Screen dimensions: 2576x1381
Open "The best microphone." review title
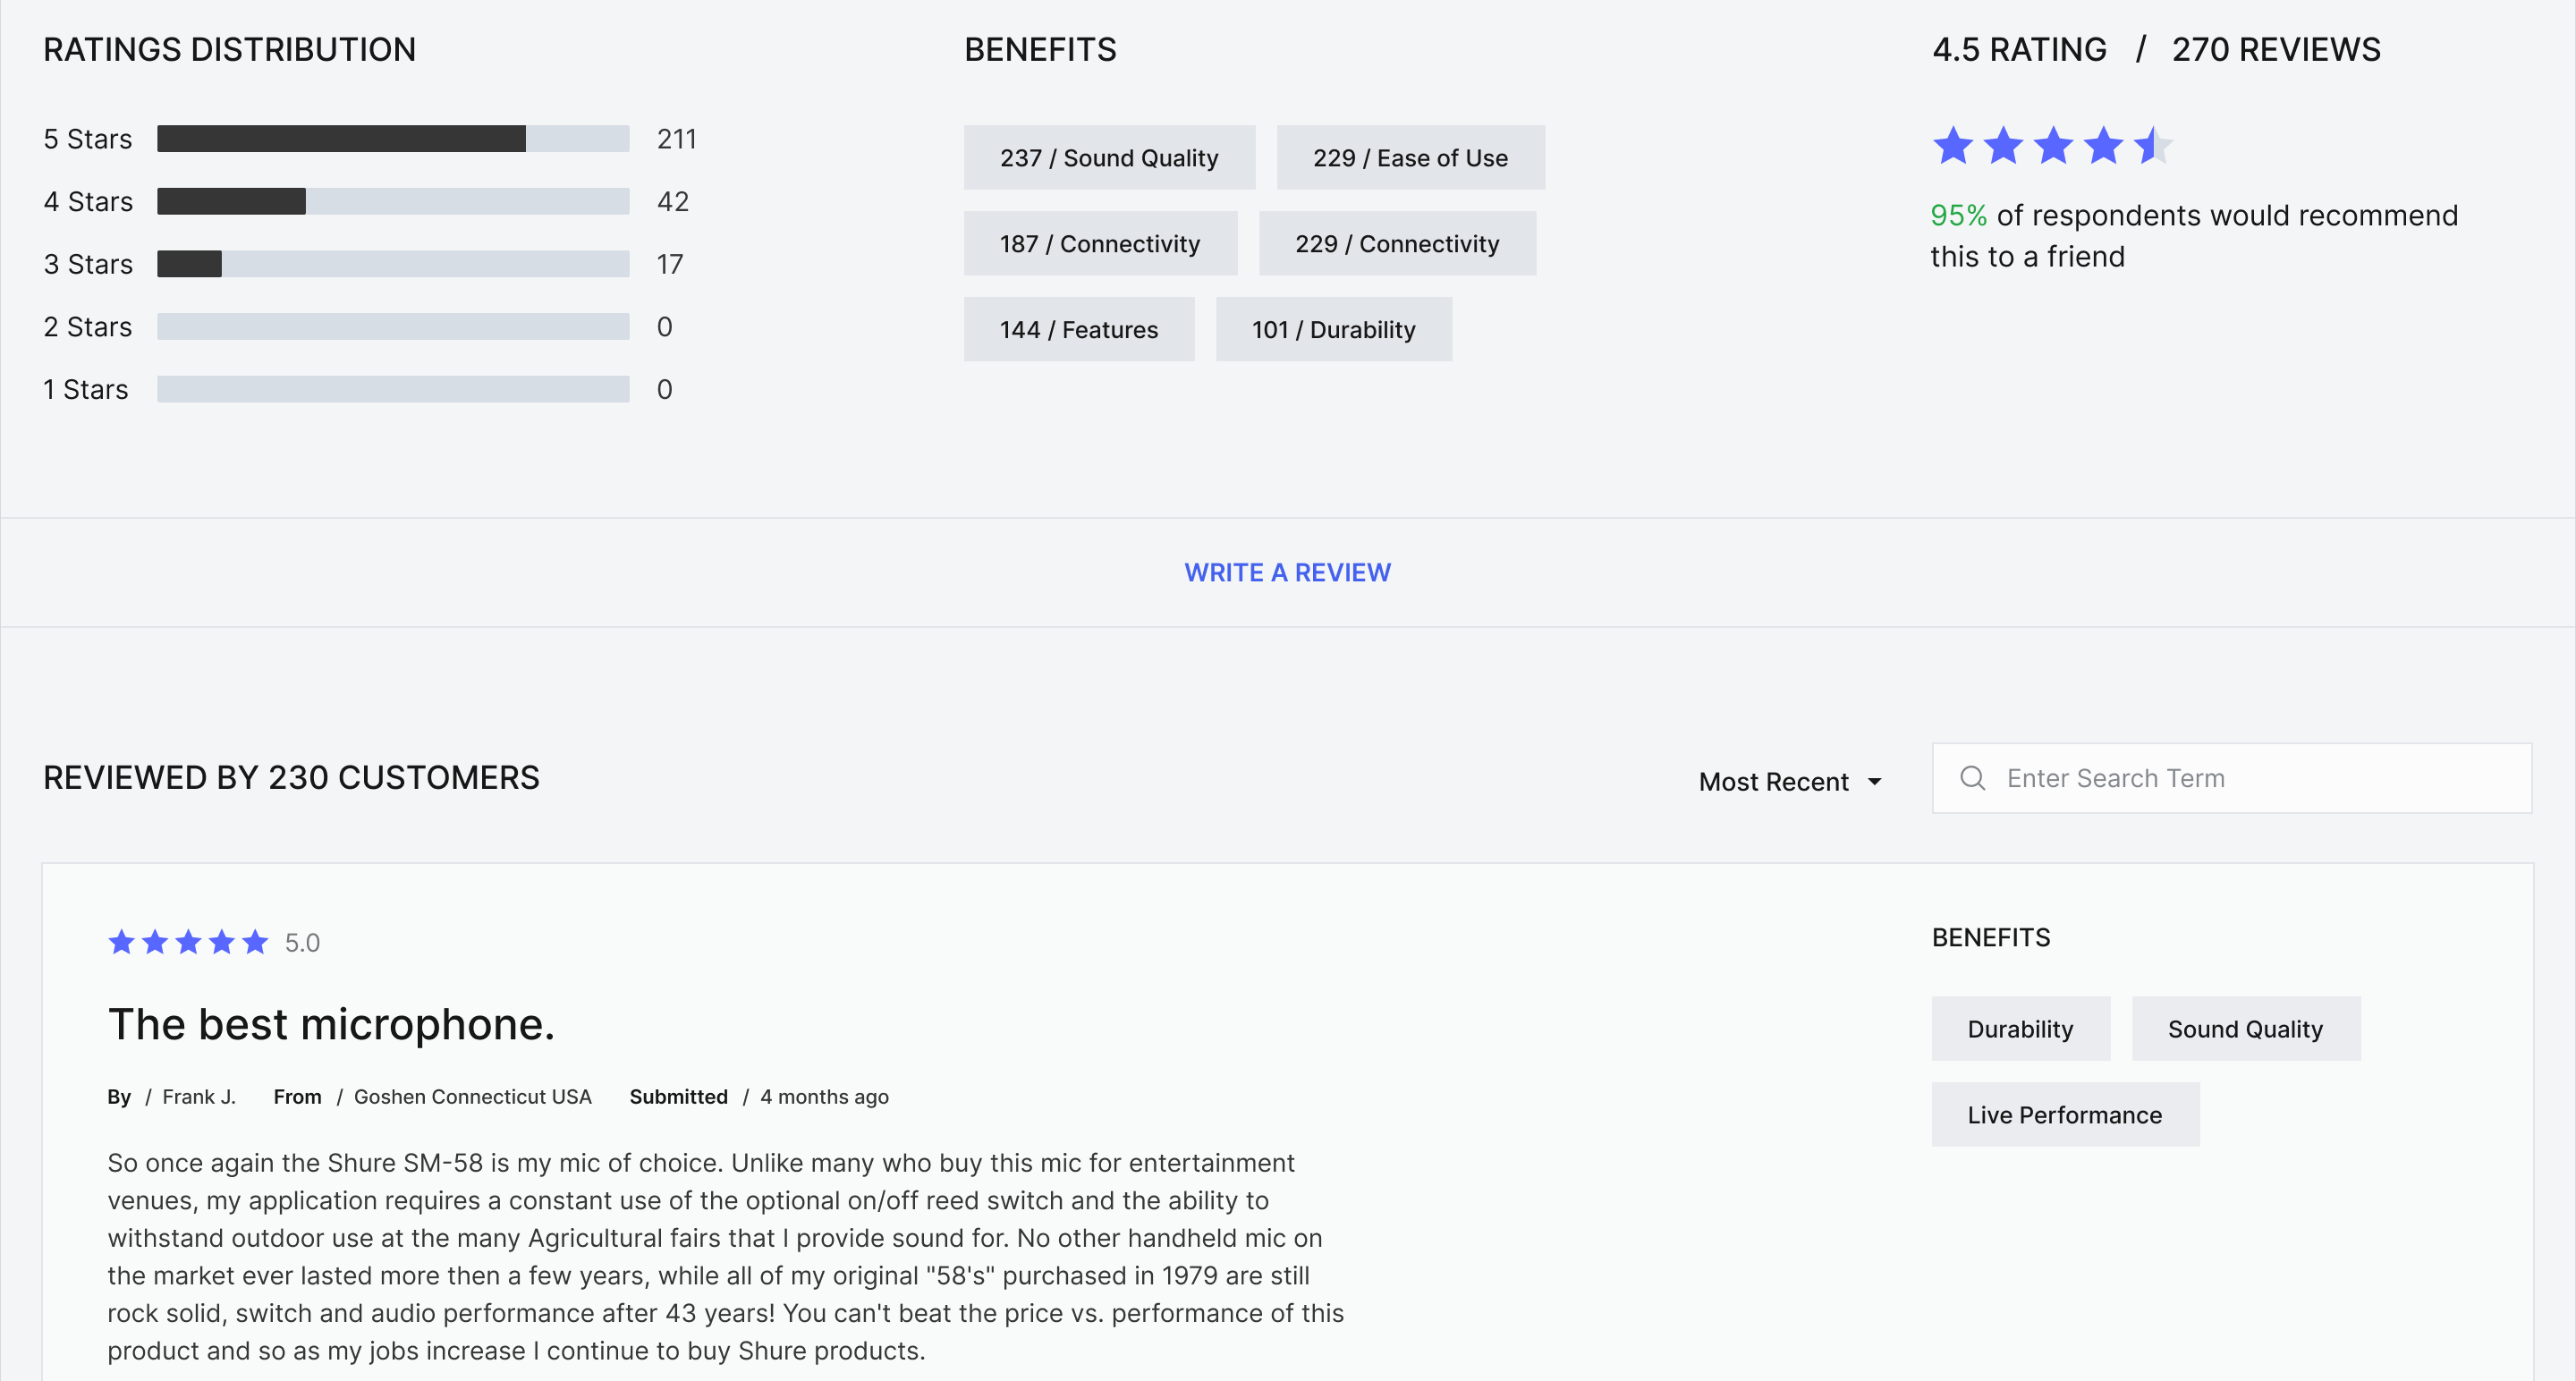point(331,1024)
